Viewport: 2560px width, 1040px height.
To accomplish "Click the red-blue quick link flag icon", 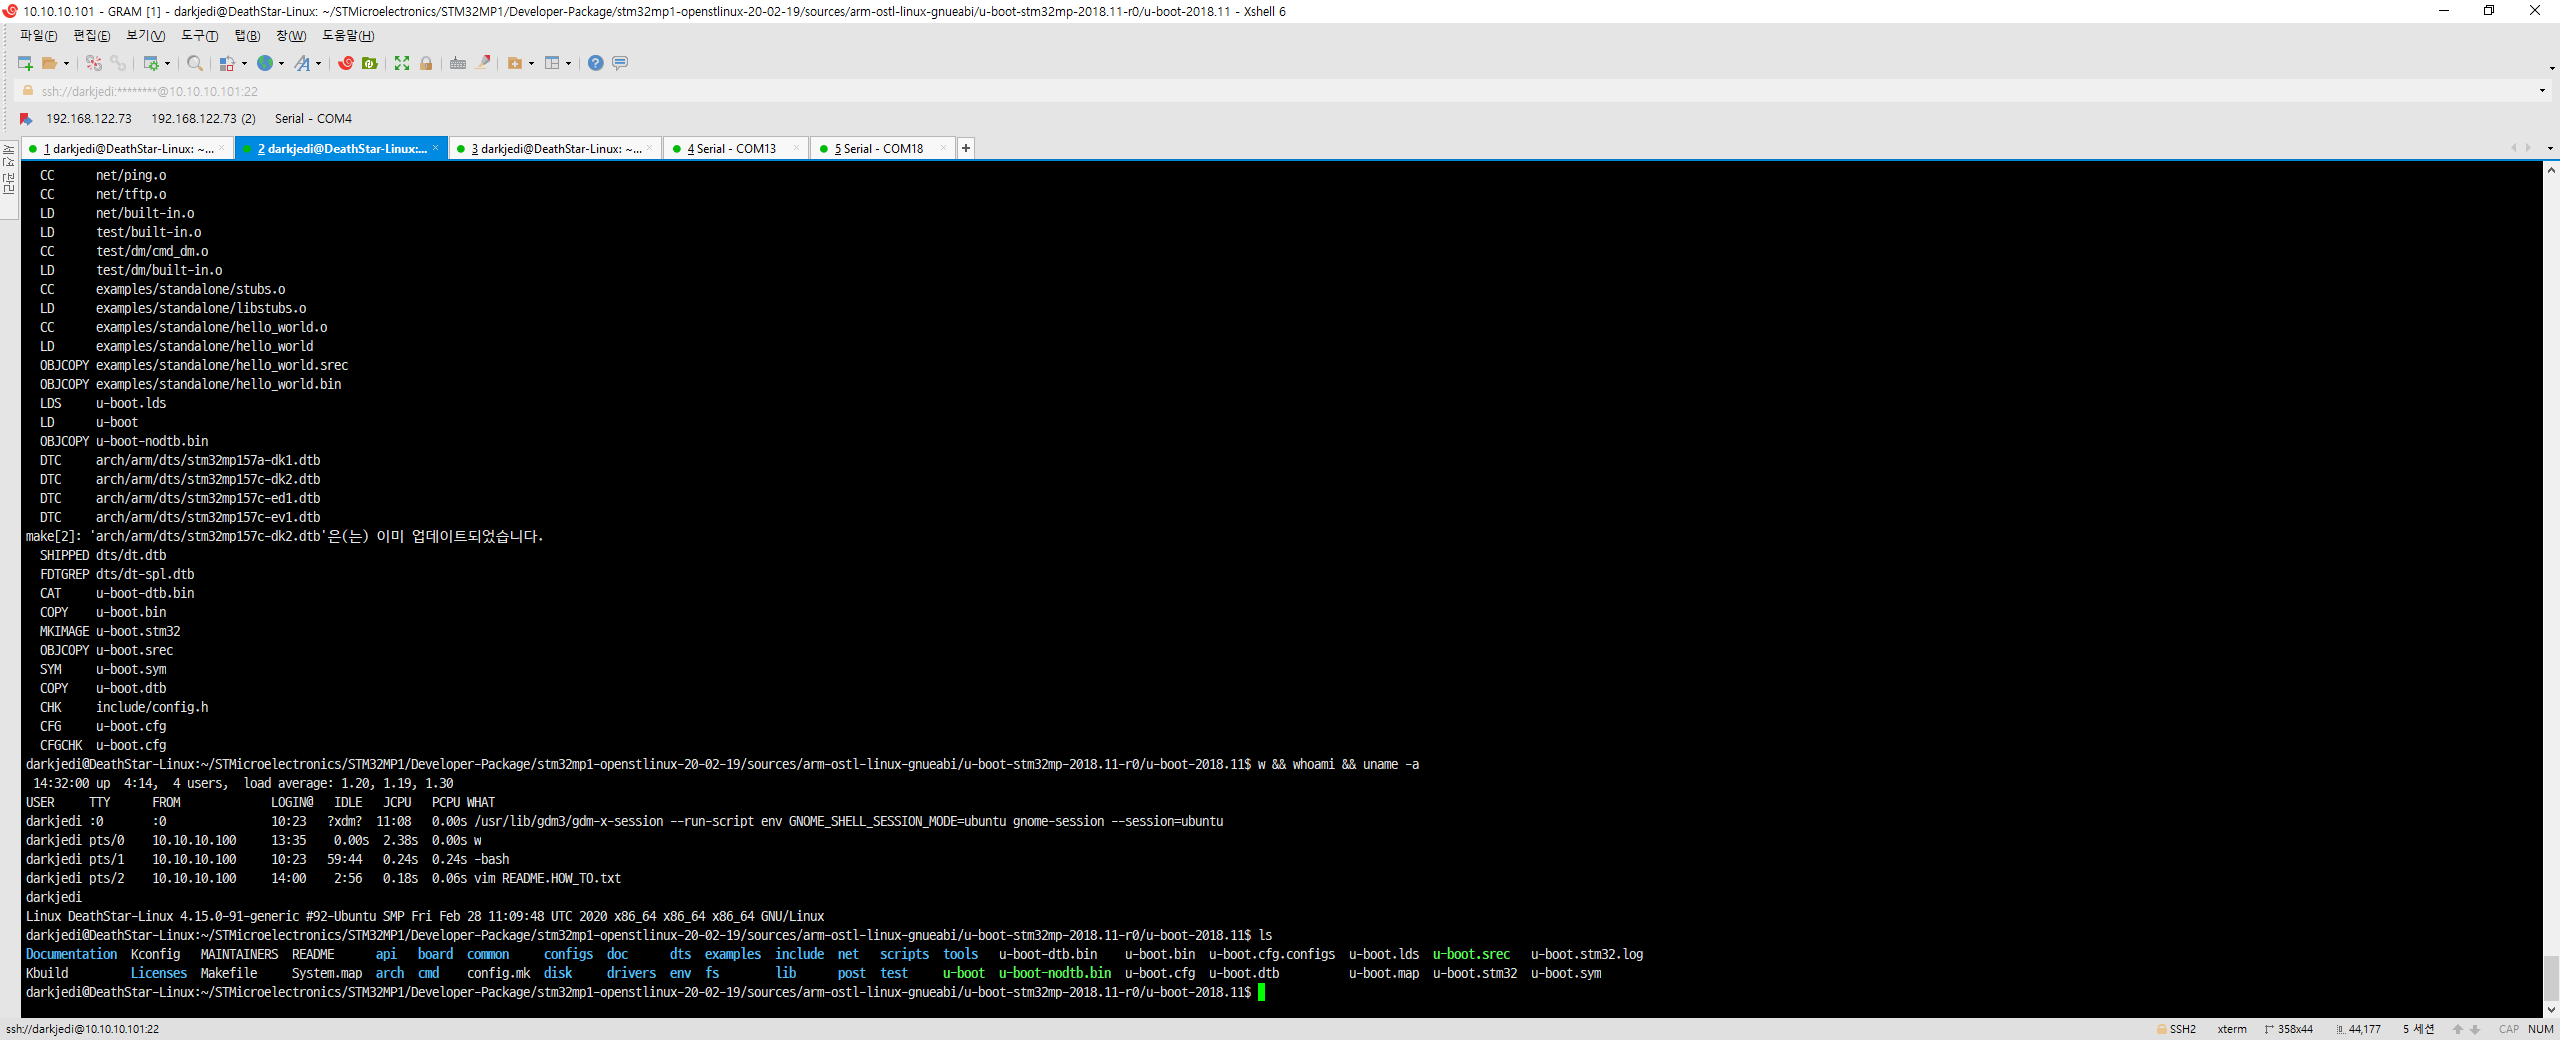I will pyautogui.click(x=26, y=119).
